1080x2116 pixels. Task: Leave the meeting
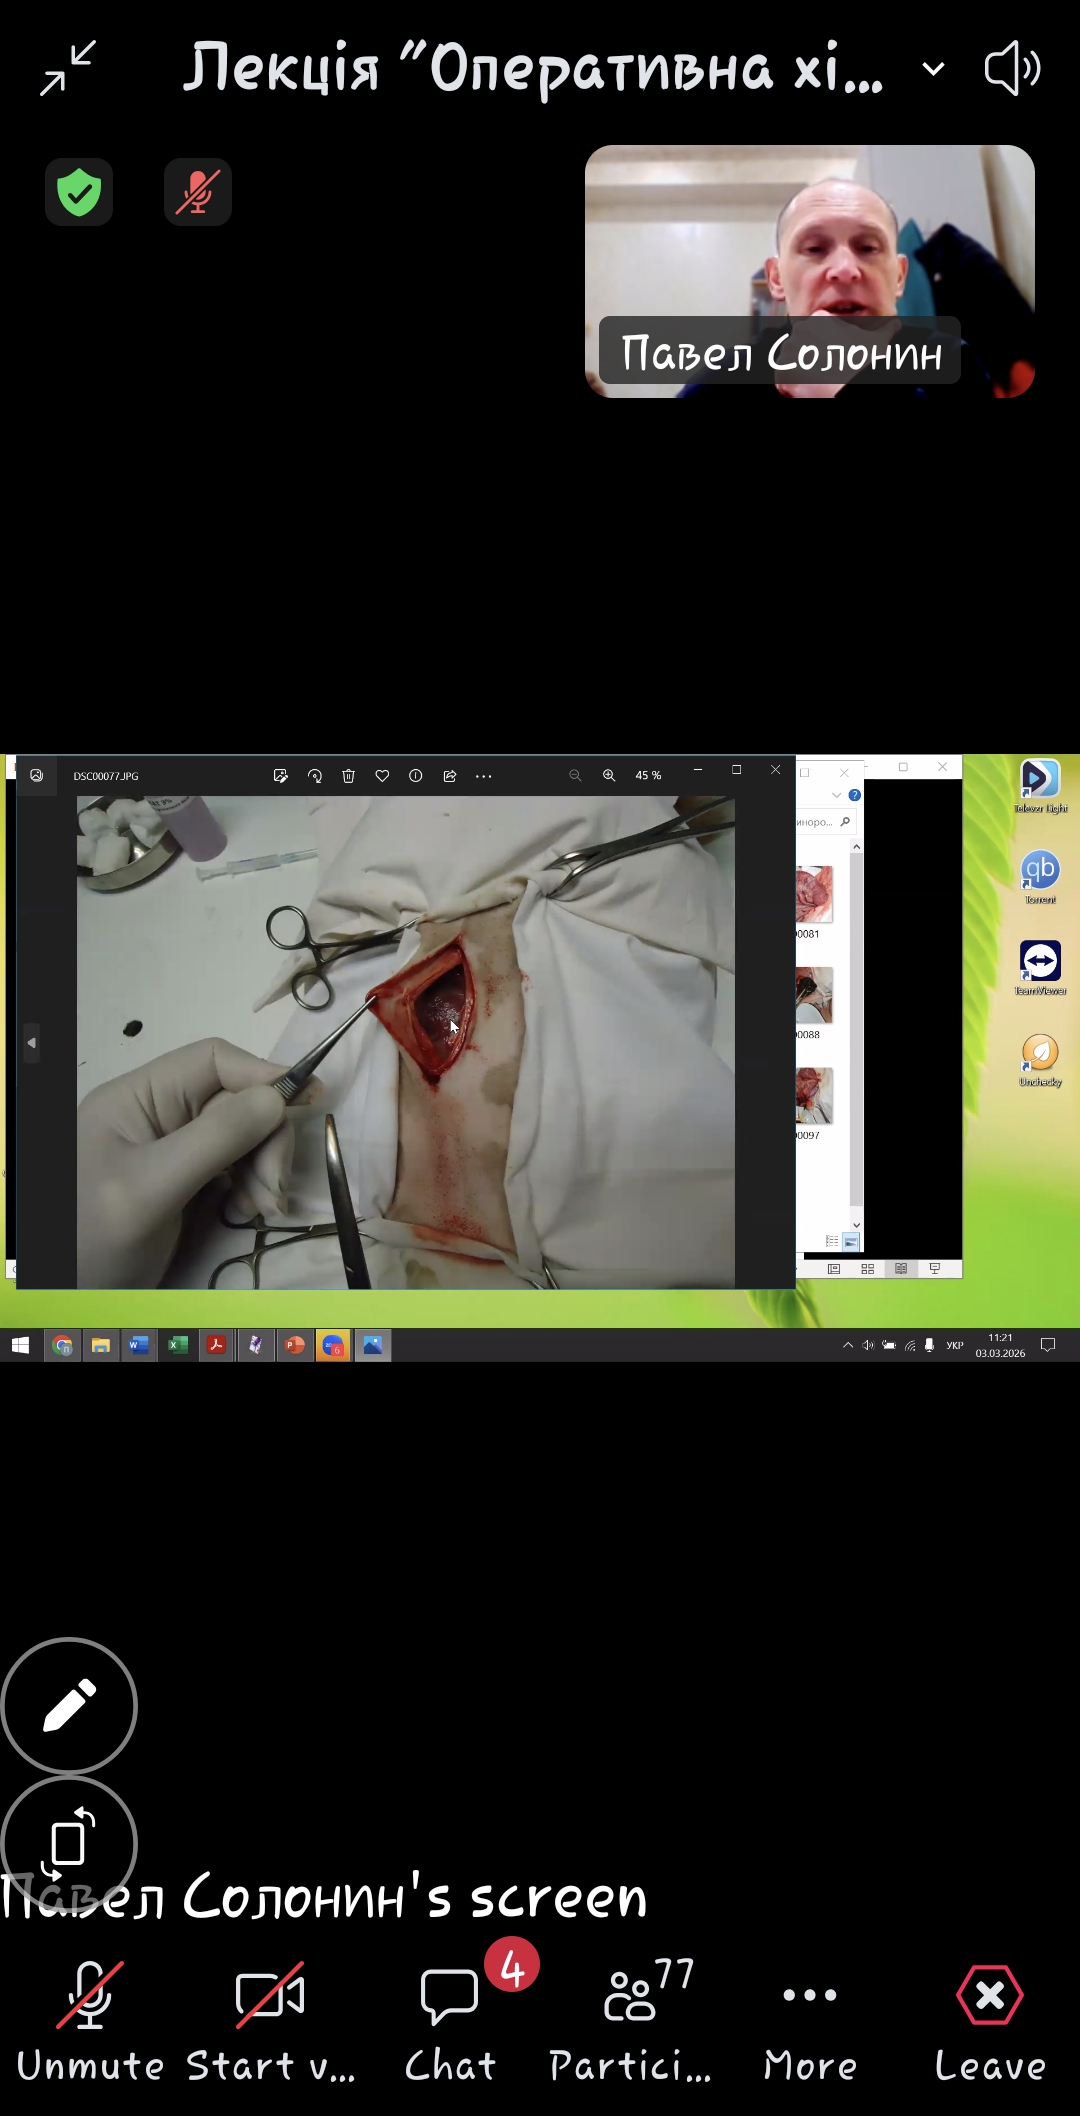[x=990, y=2020]
